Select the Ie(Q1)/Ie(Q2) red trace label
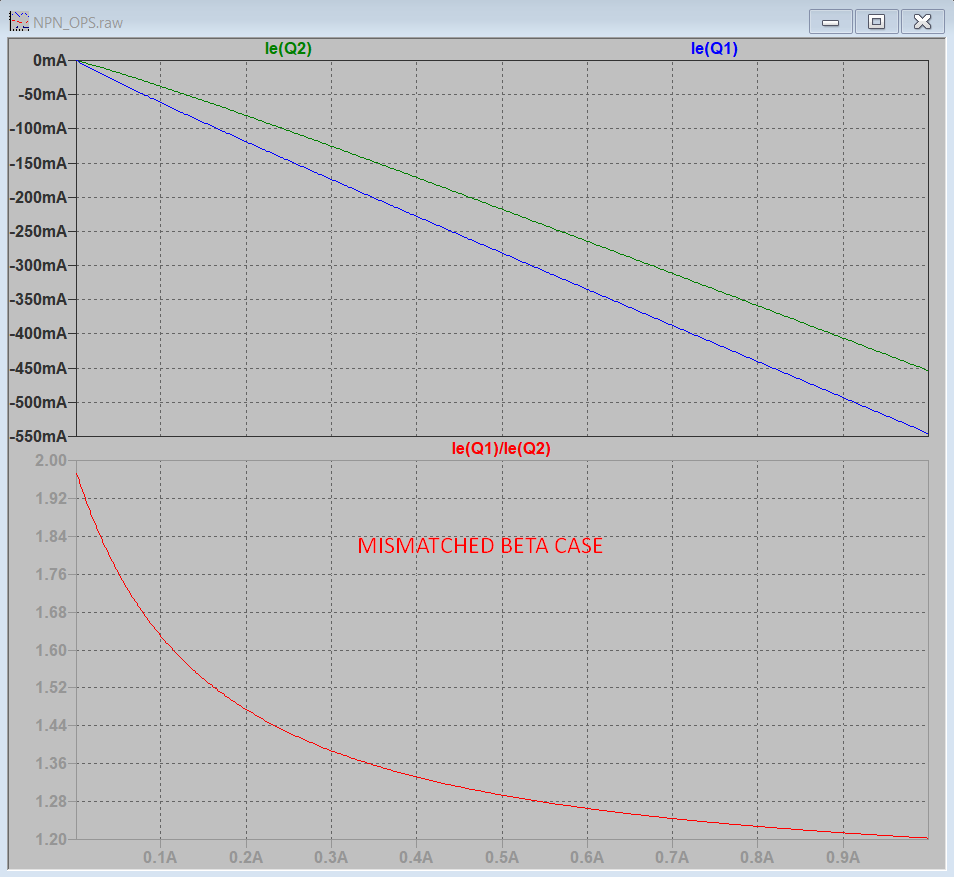The height and width of the screenshot is (877, 954). (501, 449)
